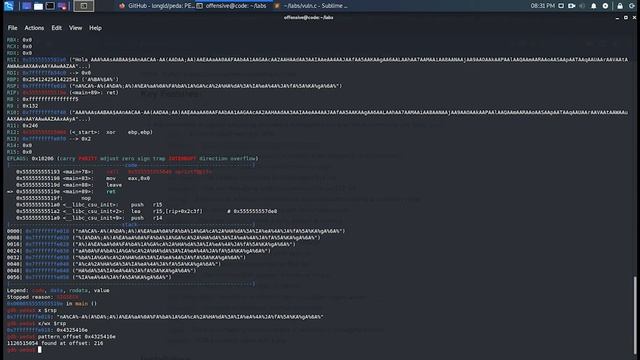Screen dimensions: 640x360
Task: Click the <main+83>: mov eax,0x0 line
Action: [83, 178]
